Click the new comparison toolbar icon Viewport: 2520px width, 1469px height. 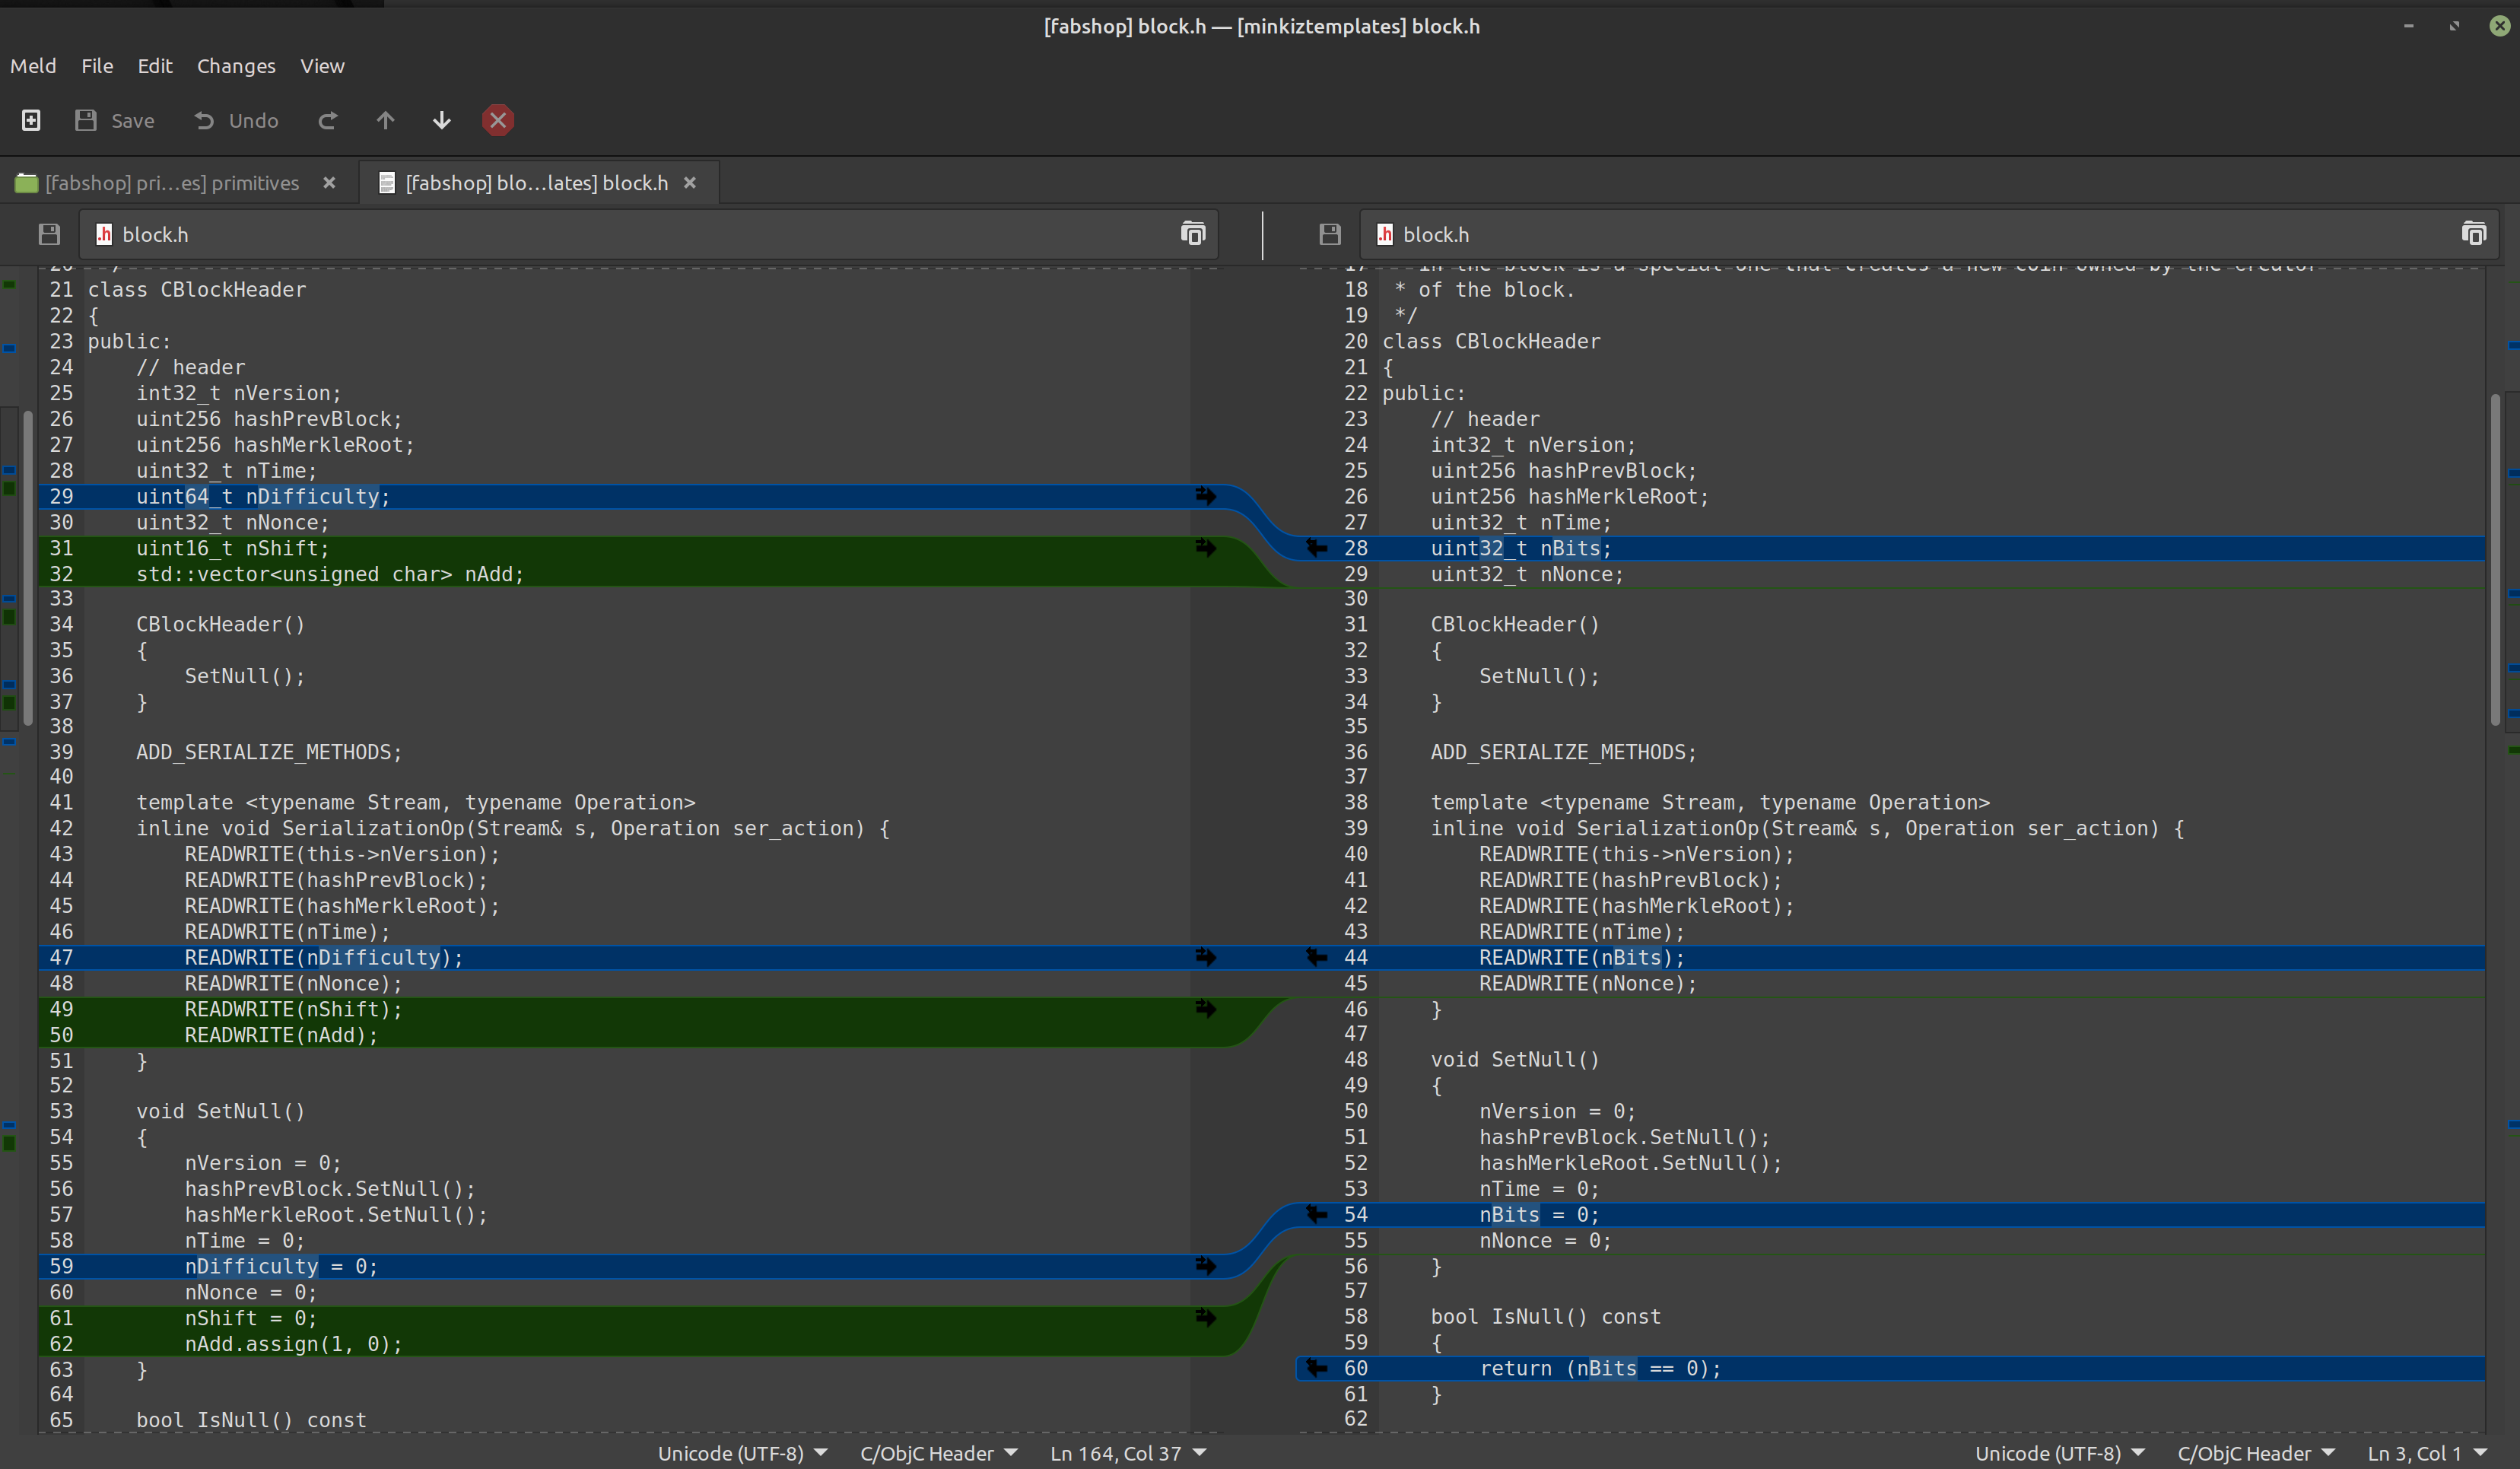click(x=31, y=120)
